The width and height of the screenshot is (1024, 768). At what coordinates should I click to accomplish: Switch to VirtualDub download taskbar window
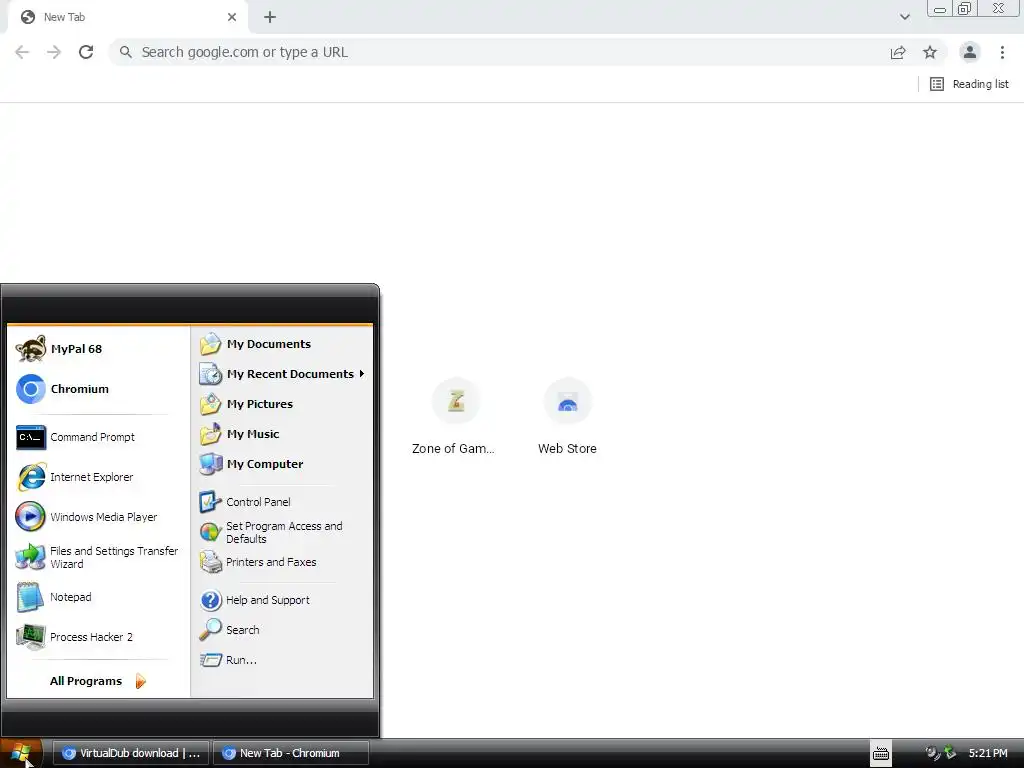pos(131,753)
